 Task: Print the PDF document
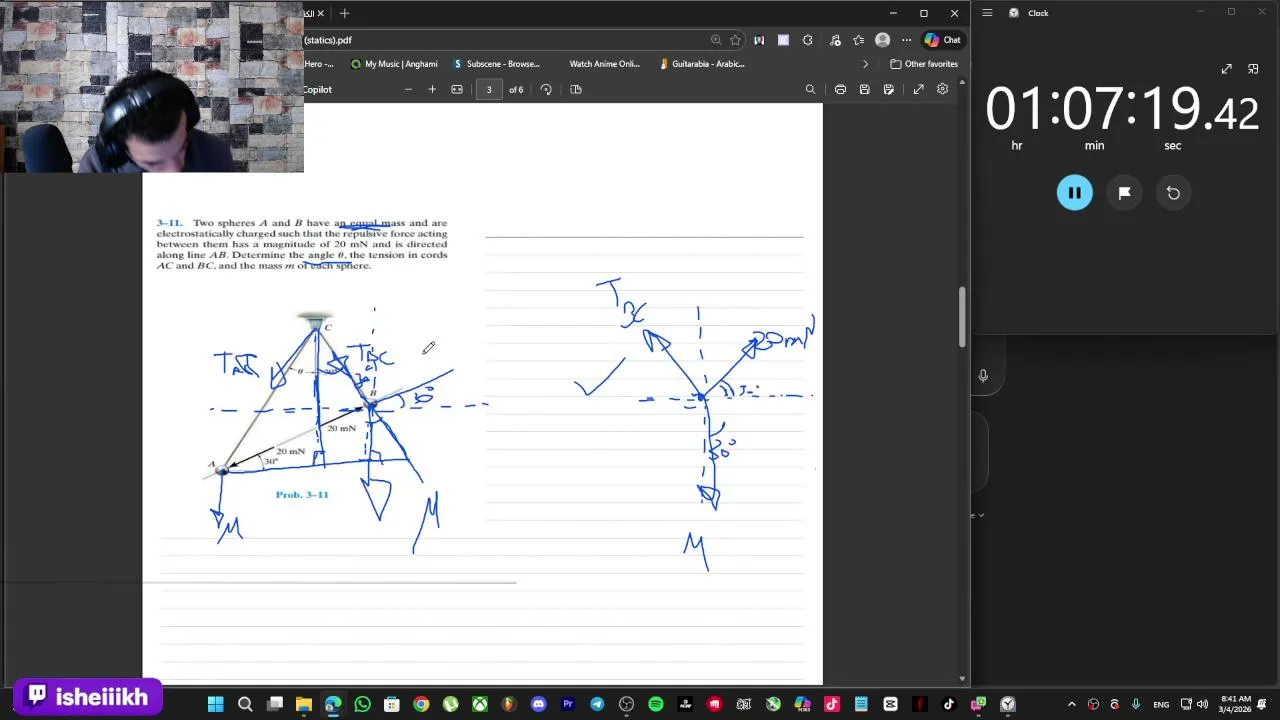click(840, 89)
